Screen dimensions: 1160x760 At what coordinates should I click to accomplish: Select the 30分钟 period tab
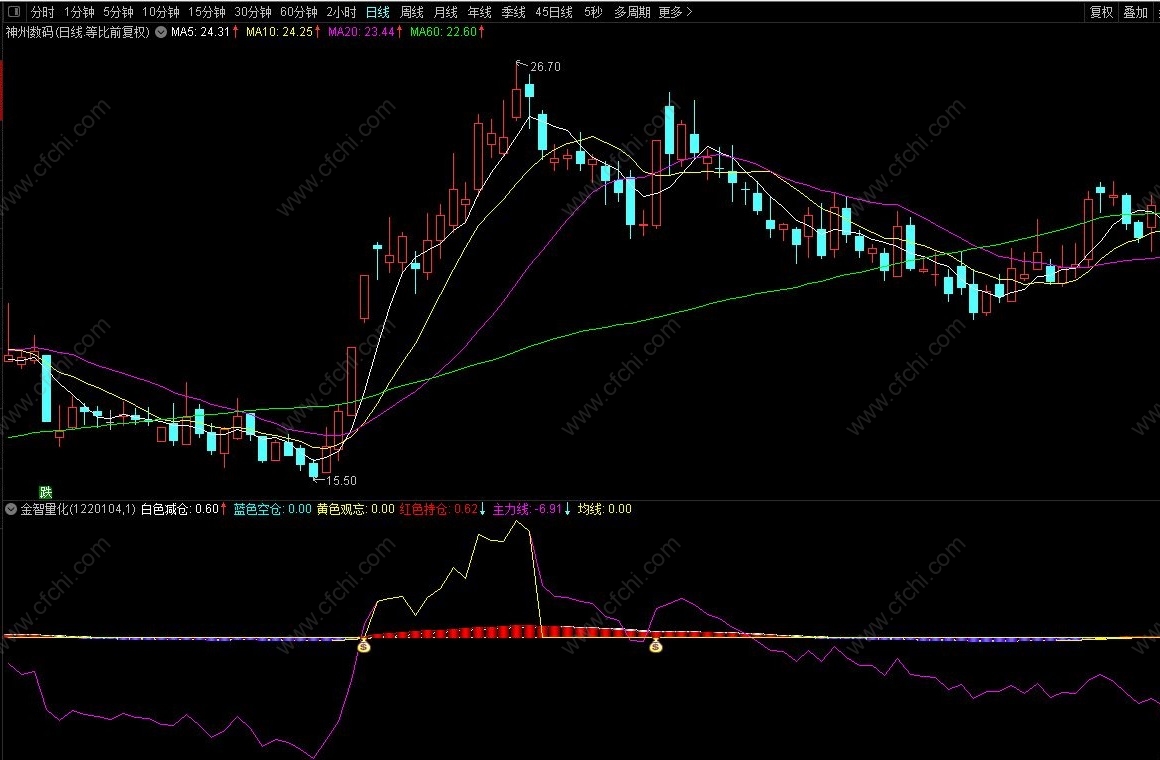pyautogui.click(x=253, y=12)
